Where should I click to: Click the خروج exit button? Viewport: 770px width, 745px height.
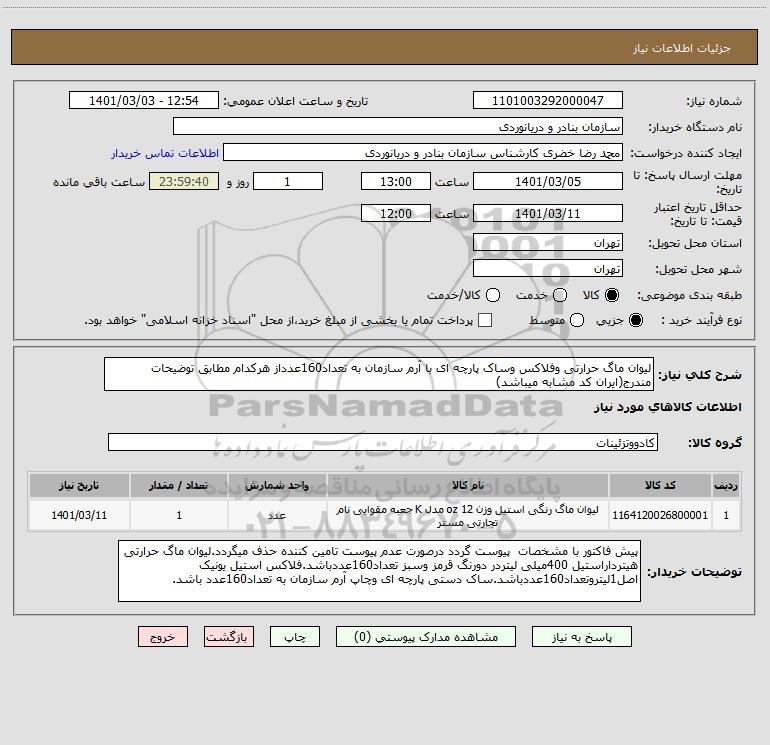coord(163,636)
